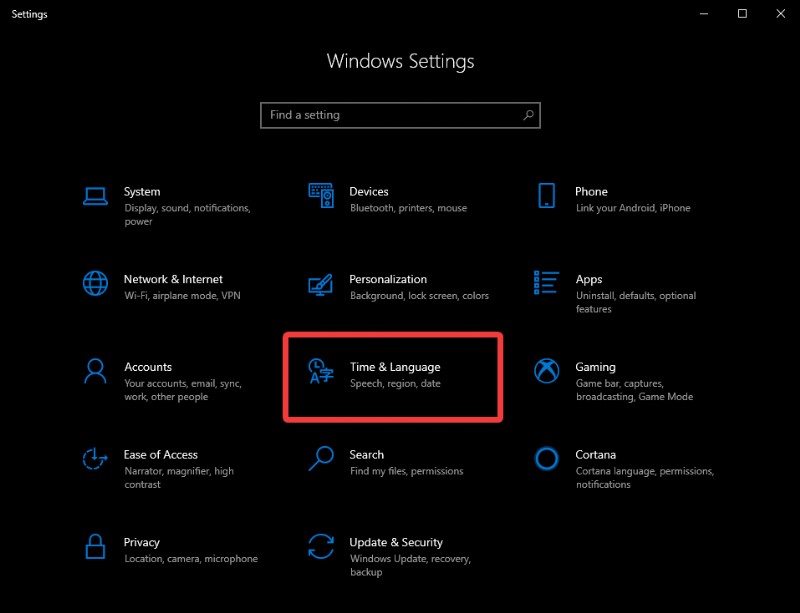Click the Settings label in the title bar

click(x=29, y=14)
